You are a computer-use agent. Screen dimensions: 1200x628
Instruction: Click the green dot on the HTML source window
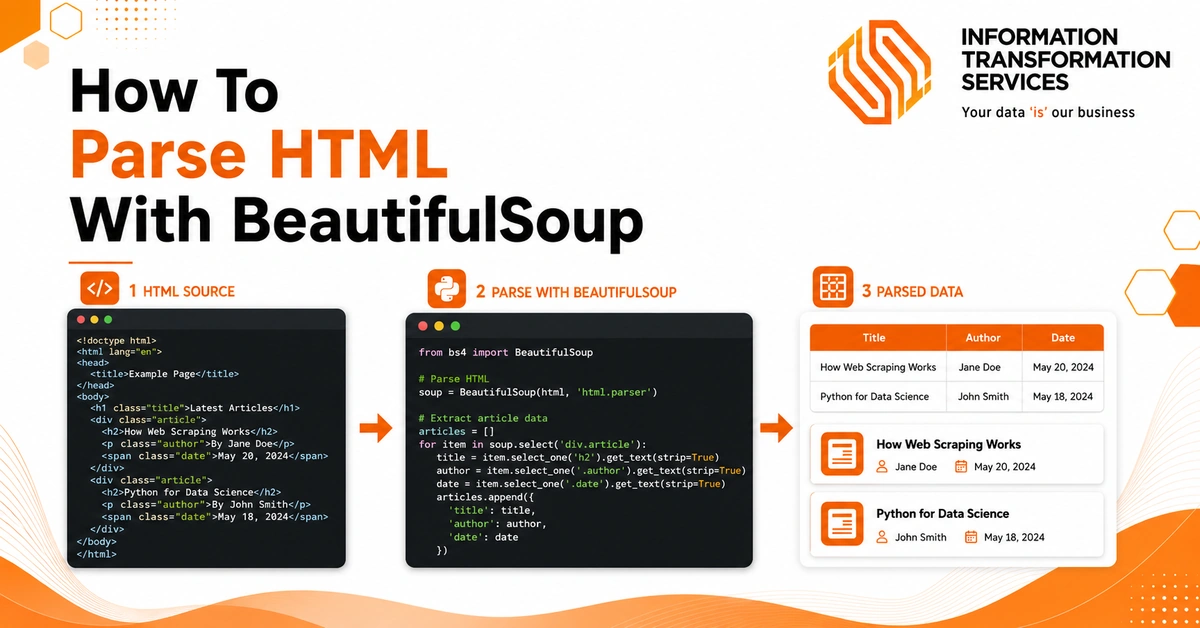tap(108, 320)
